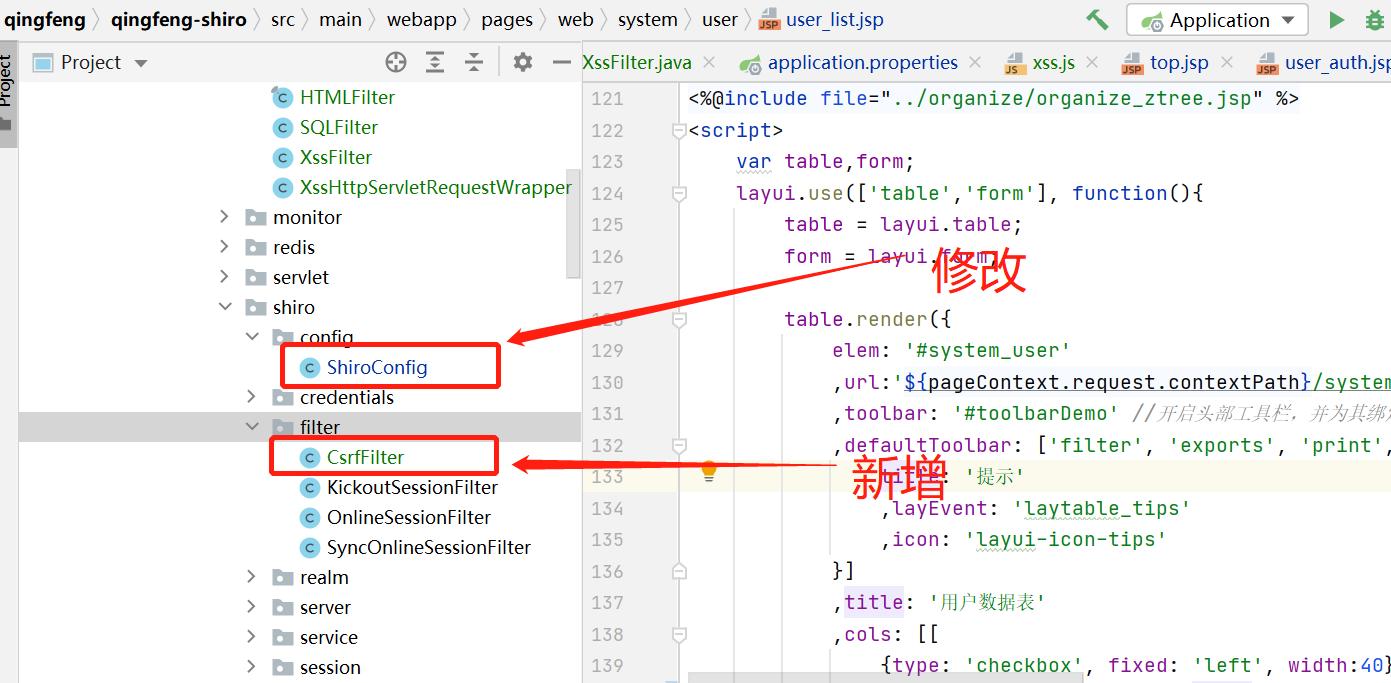This screenshot has width=1391, height=683.
Task: Run the application with the green play icon
Action: pos(1338,18)
